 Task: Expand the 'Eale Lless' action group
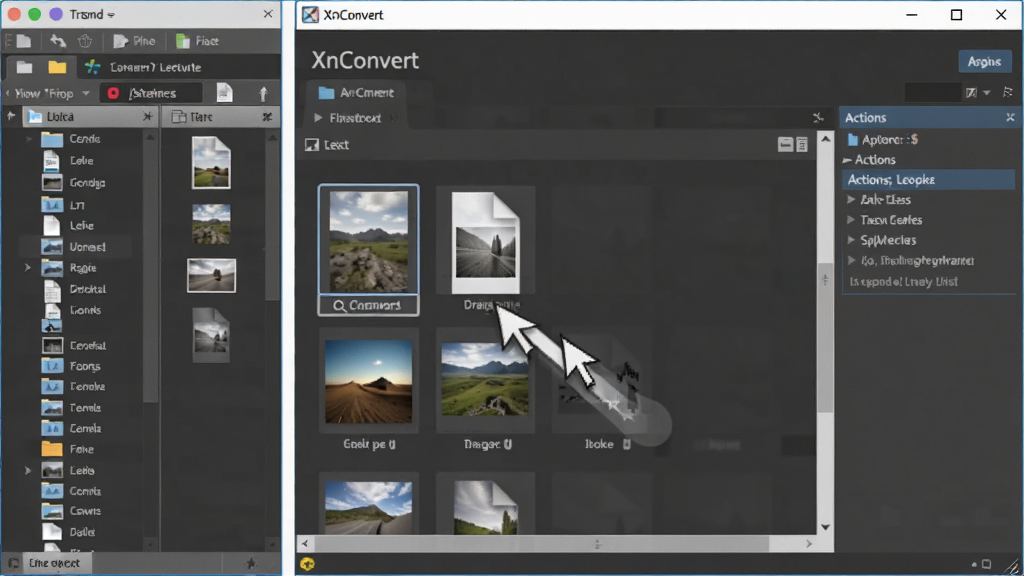coord(851,200)
